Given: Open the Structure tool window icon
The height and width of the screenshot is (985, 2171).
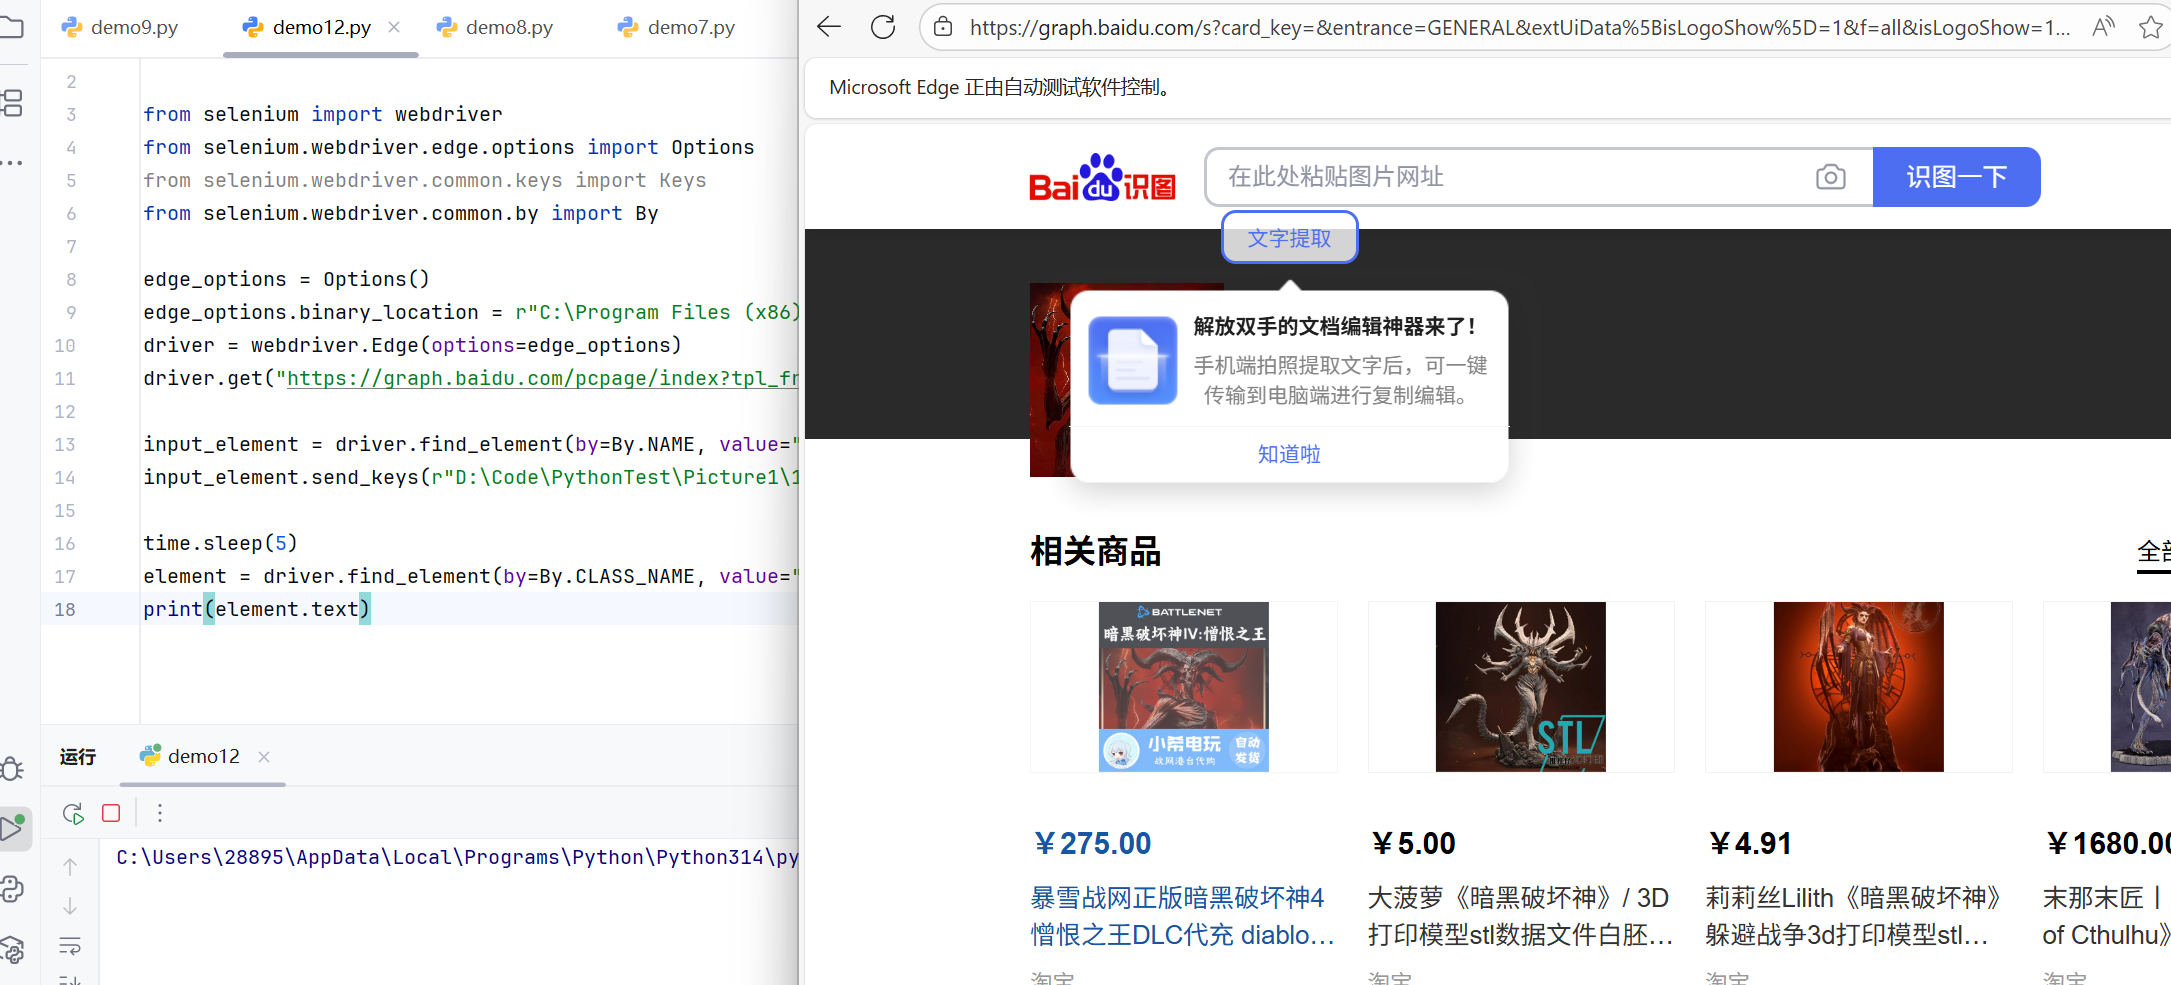Looking at the screenshot, I should tap(13, 102).
